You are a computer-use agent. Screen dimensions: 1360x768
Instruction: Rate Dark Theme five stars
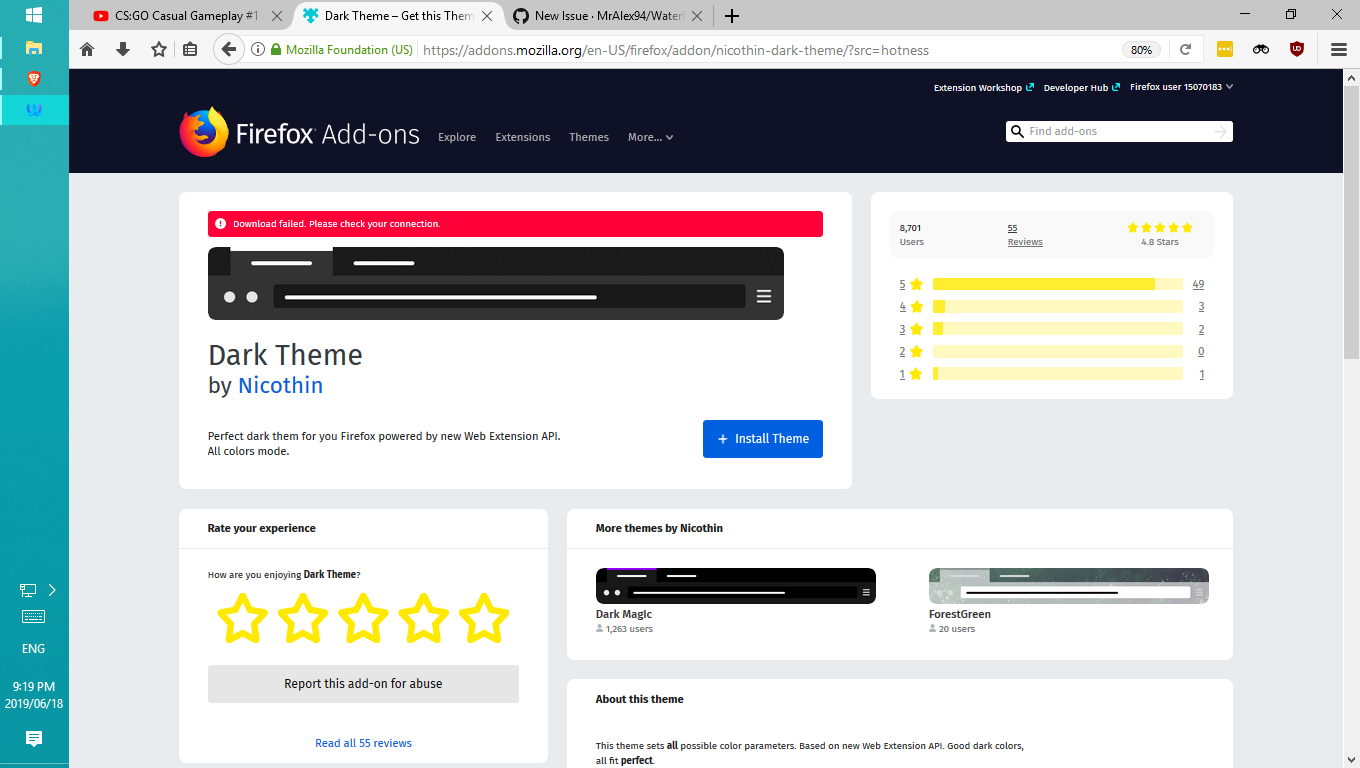[484, 618]
